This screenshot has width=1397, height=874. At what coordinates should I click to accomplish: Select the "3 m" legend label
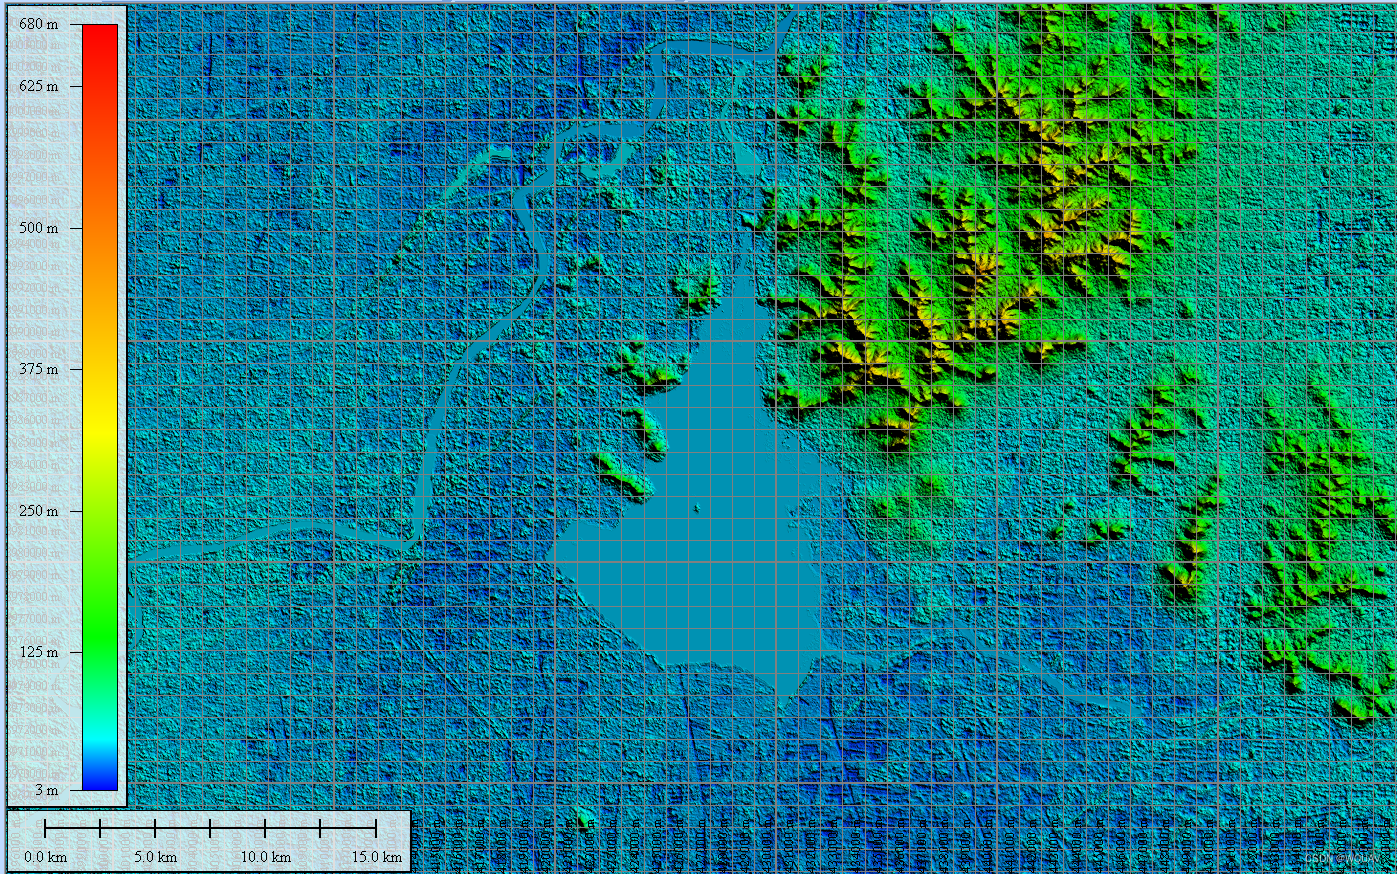pos(45,790)
